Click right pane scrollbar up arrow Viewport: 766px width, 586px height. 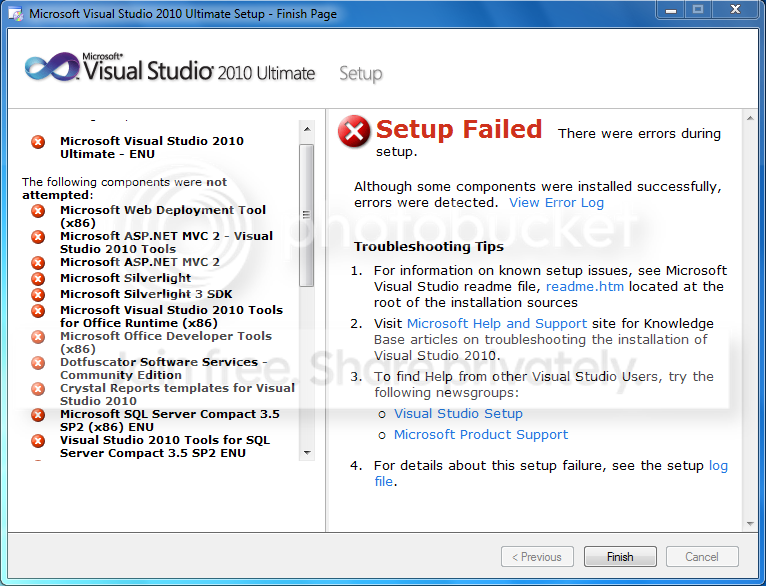[x=750, y=118]
